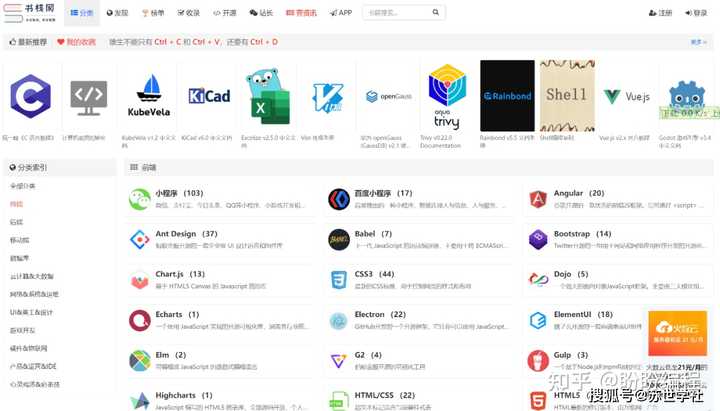Click the Ant Design logo icon
Viewport: 720px width, 411px height.
point(140,239)
